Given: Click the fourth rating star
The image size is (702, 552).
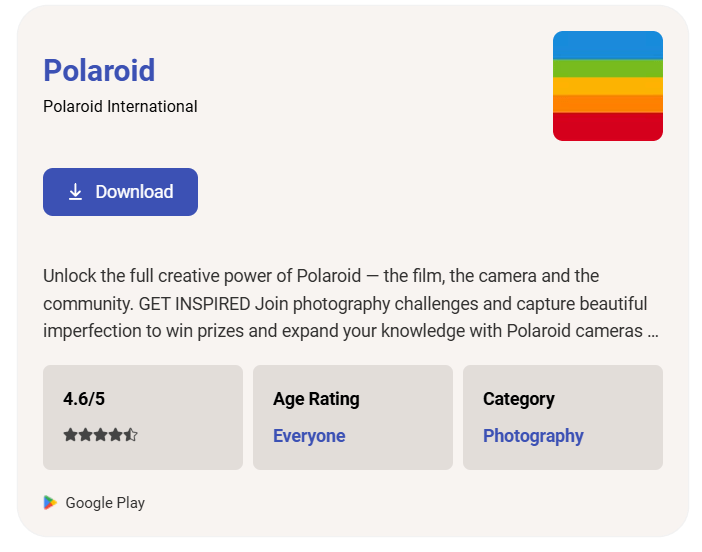Looking at the screenshot, I should point(116,435).
